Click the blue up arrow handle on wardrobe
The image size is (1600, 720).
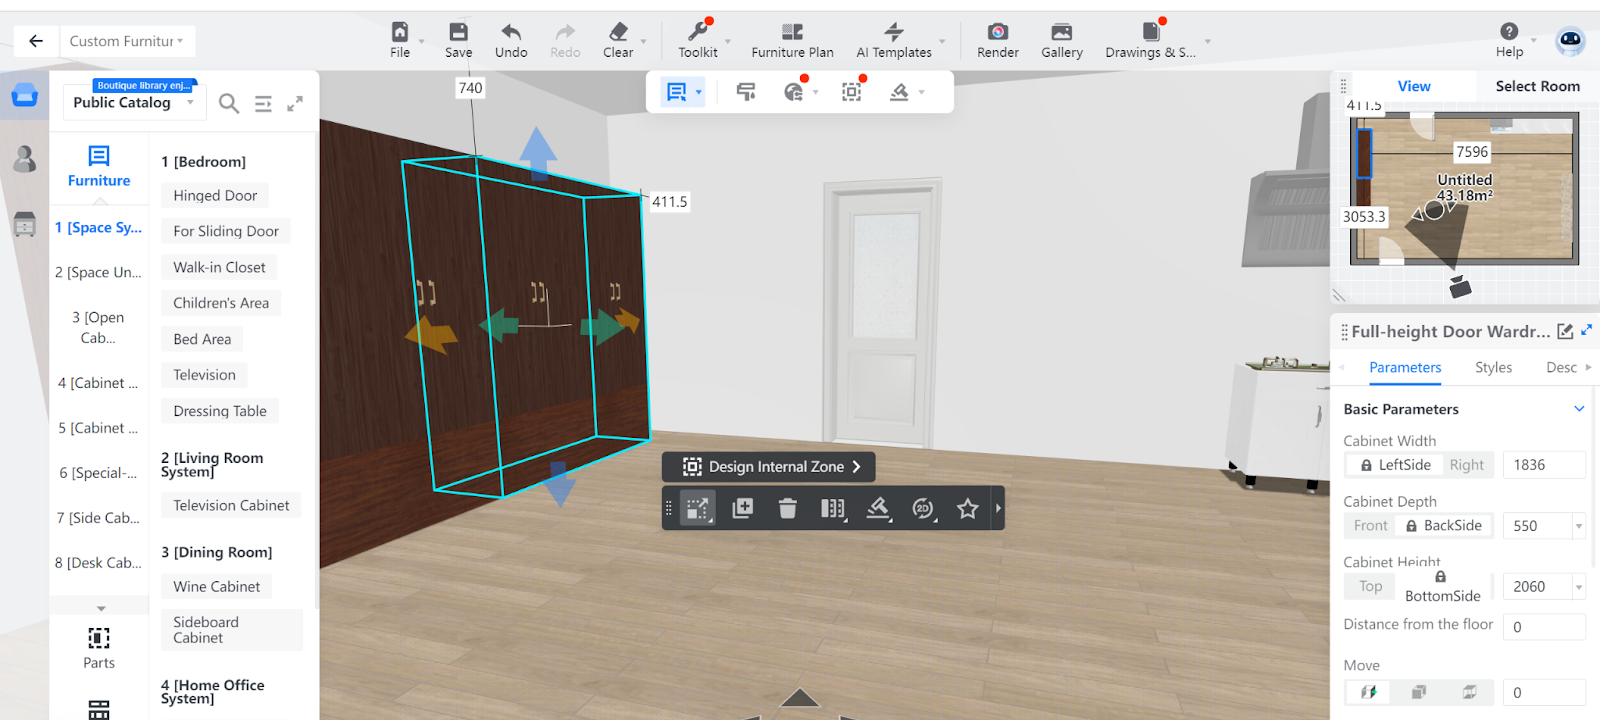coord(538,150)
